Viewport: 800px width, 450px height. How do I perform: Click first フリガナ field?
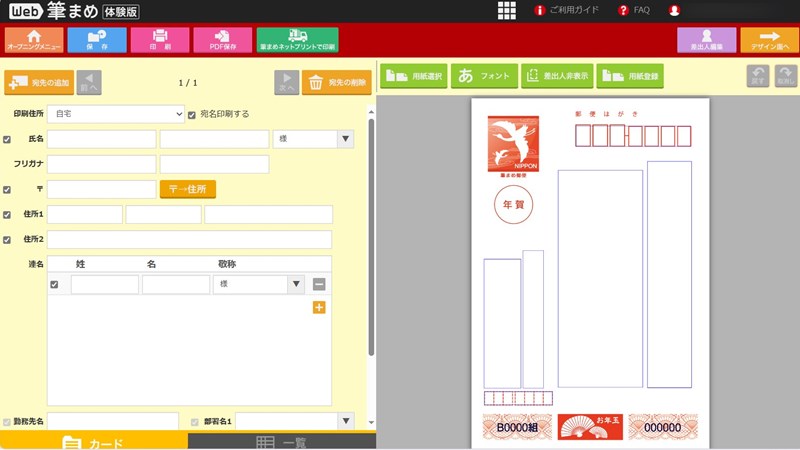(x=102, y=164)
